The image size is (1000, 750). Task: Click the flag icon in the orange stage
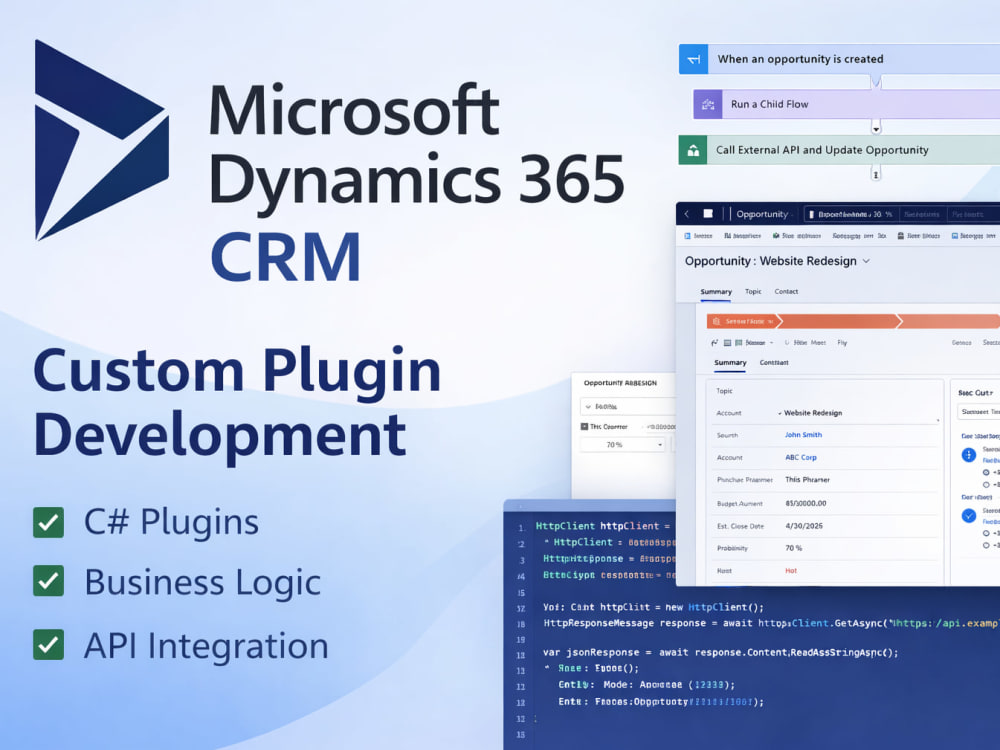[716, 321]
